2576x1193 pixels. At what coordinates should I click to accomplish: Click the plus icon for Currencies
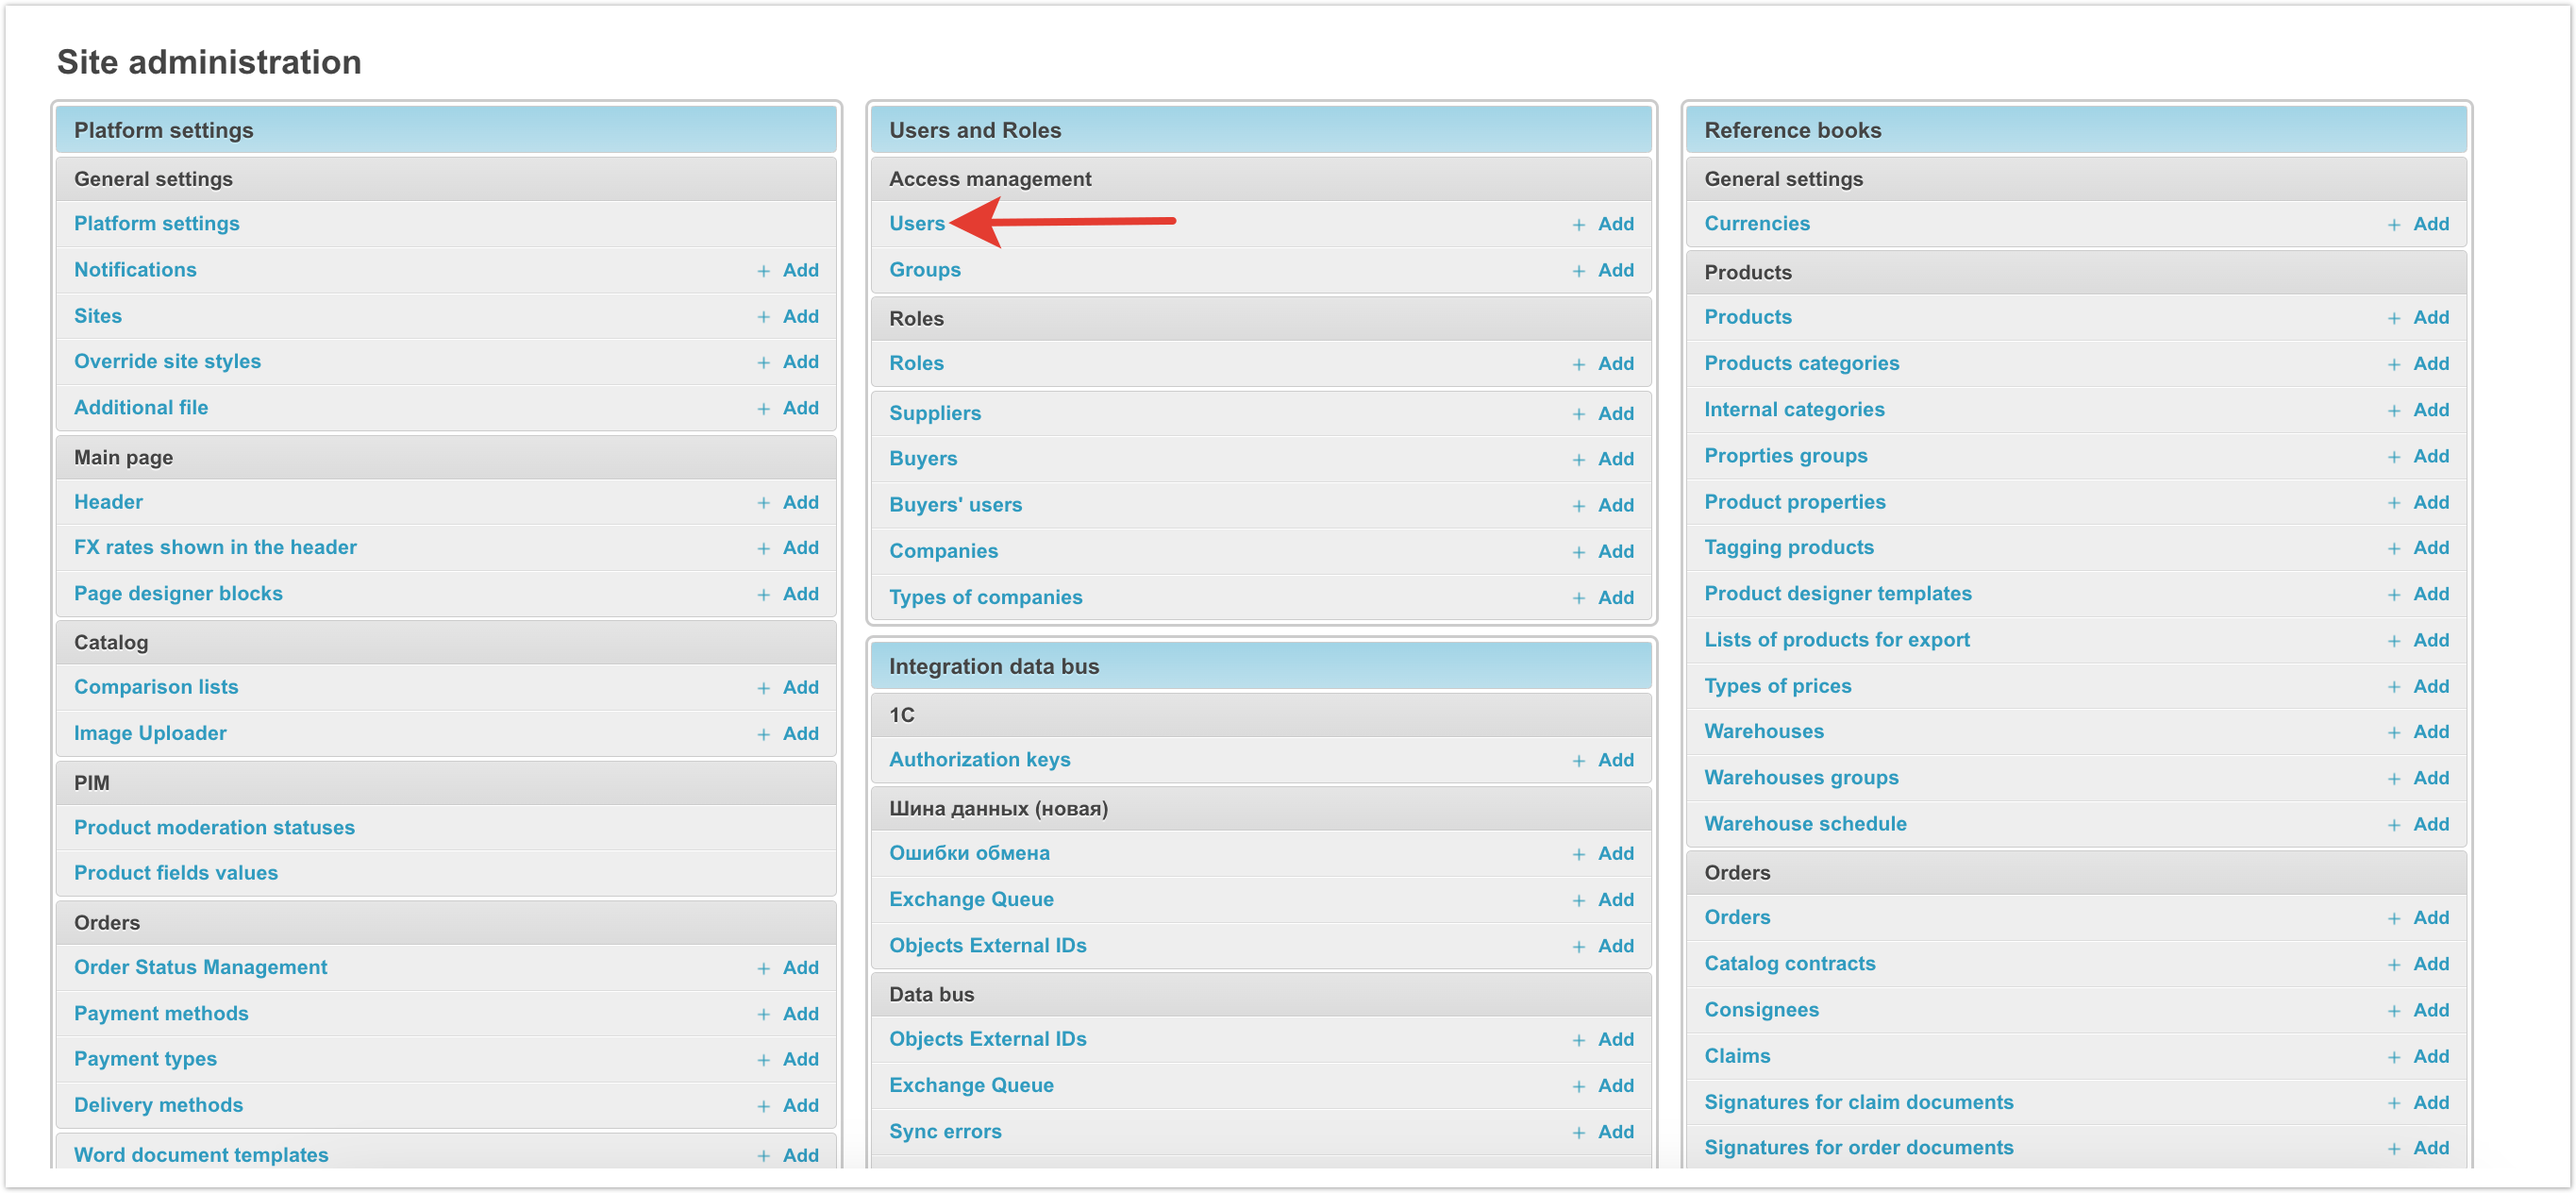2393,225
